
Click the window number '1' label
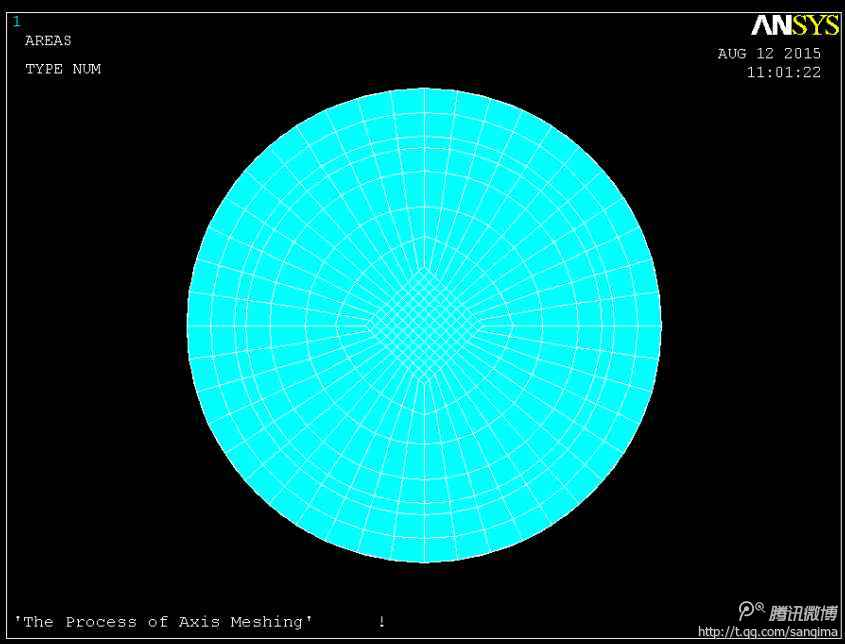click(17, 22)
